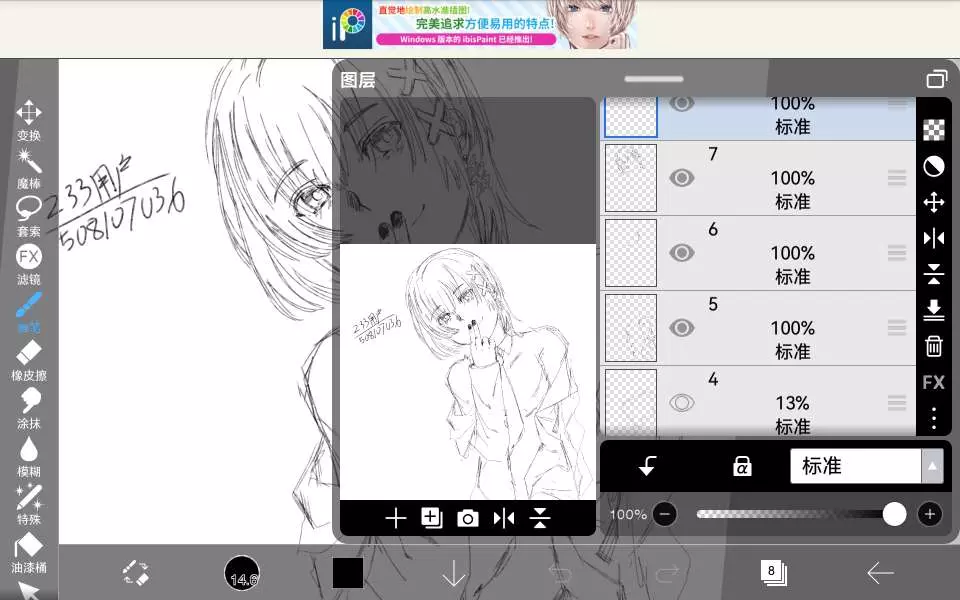This screenshot has width=960, height=600.
Task: Hide layer 6 with eye icon
Action: pyautogui.click(x=681, y=253)
